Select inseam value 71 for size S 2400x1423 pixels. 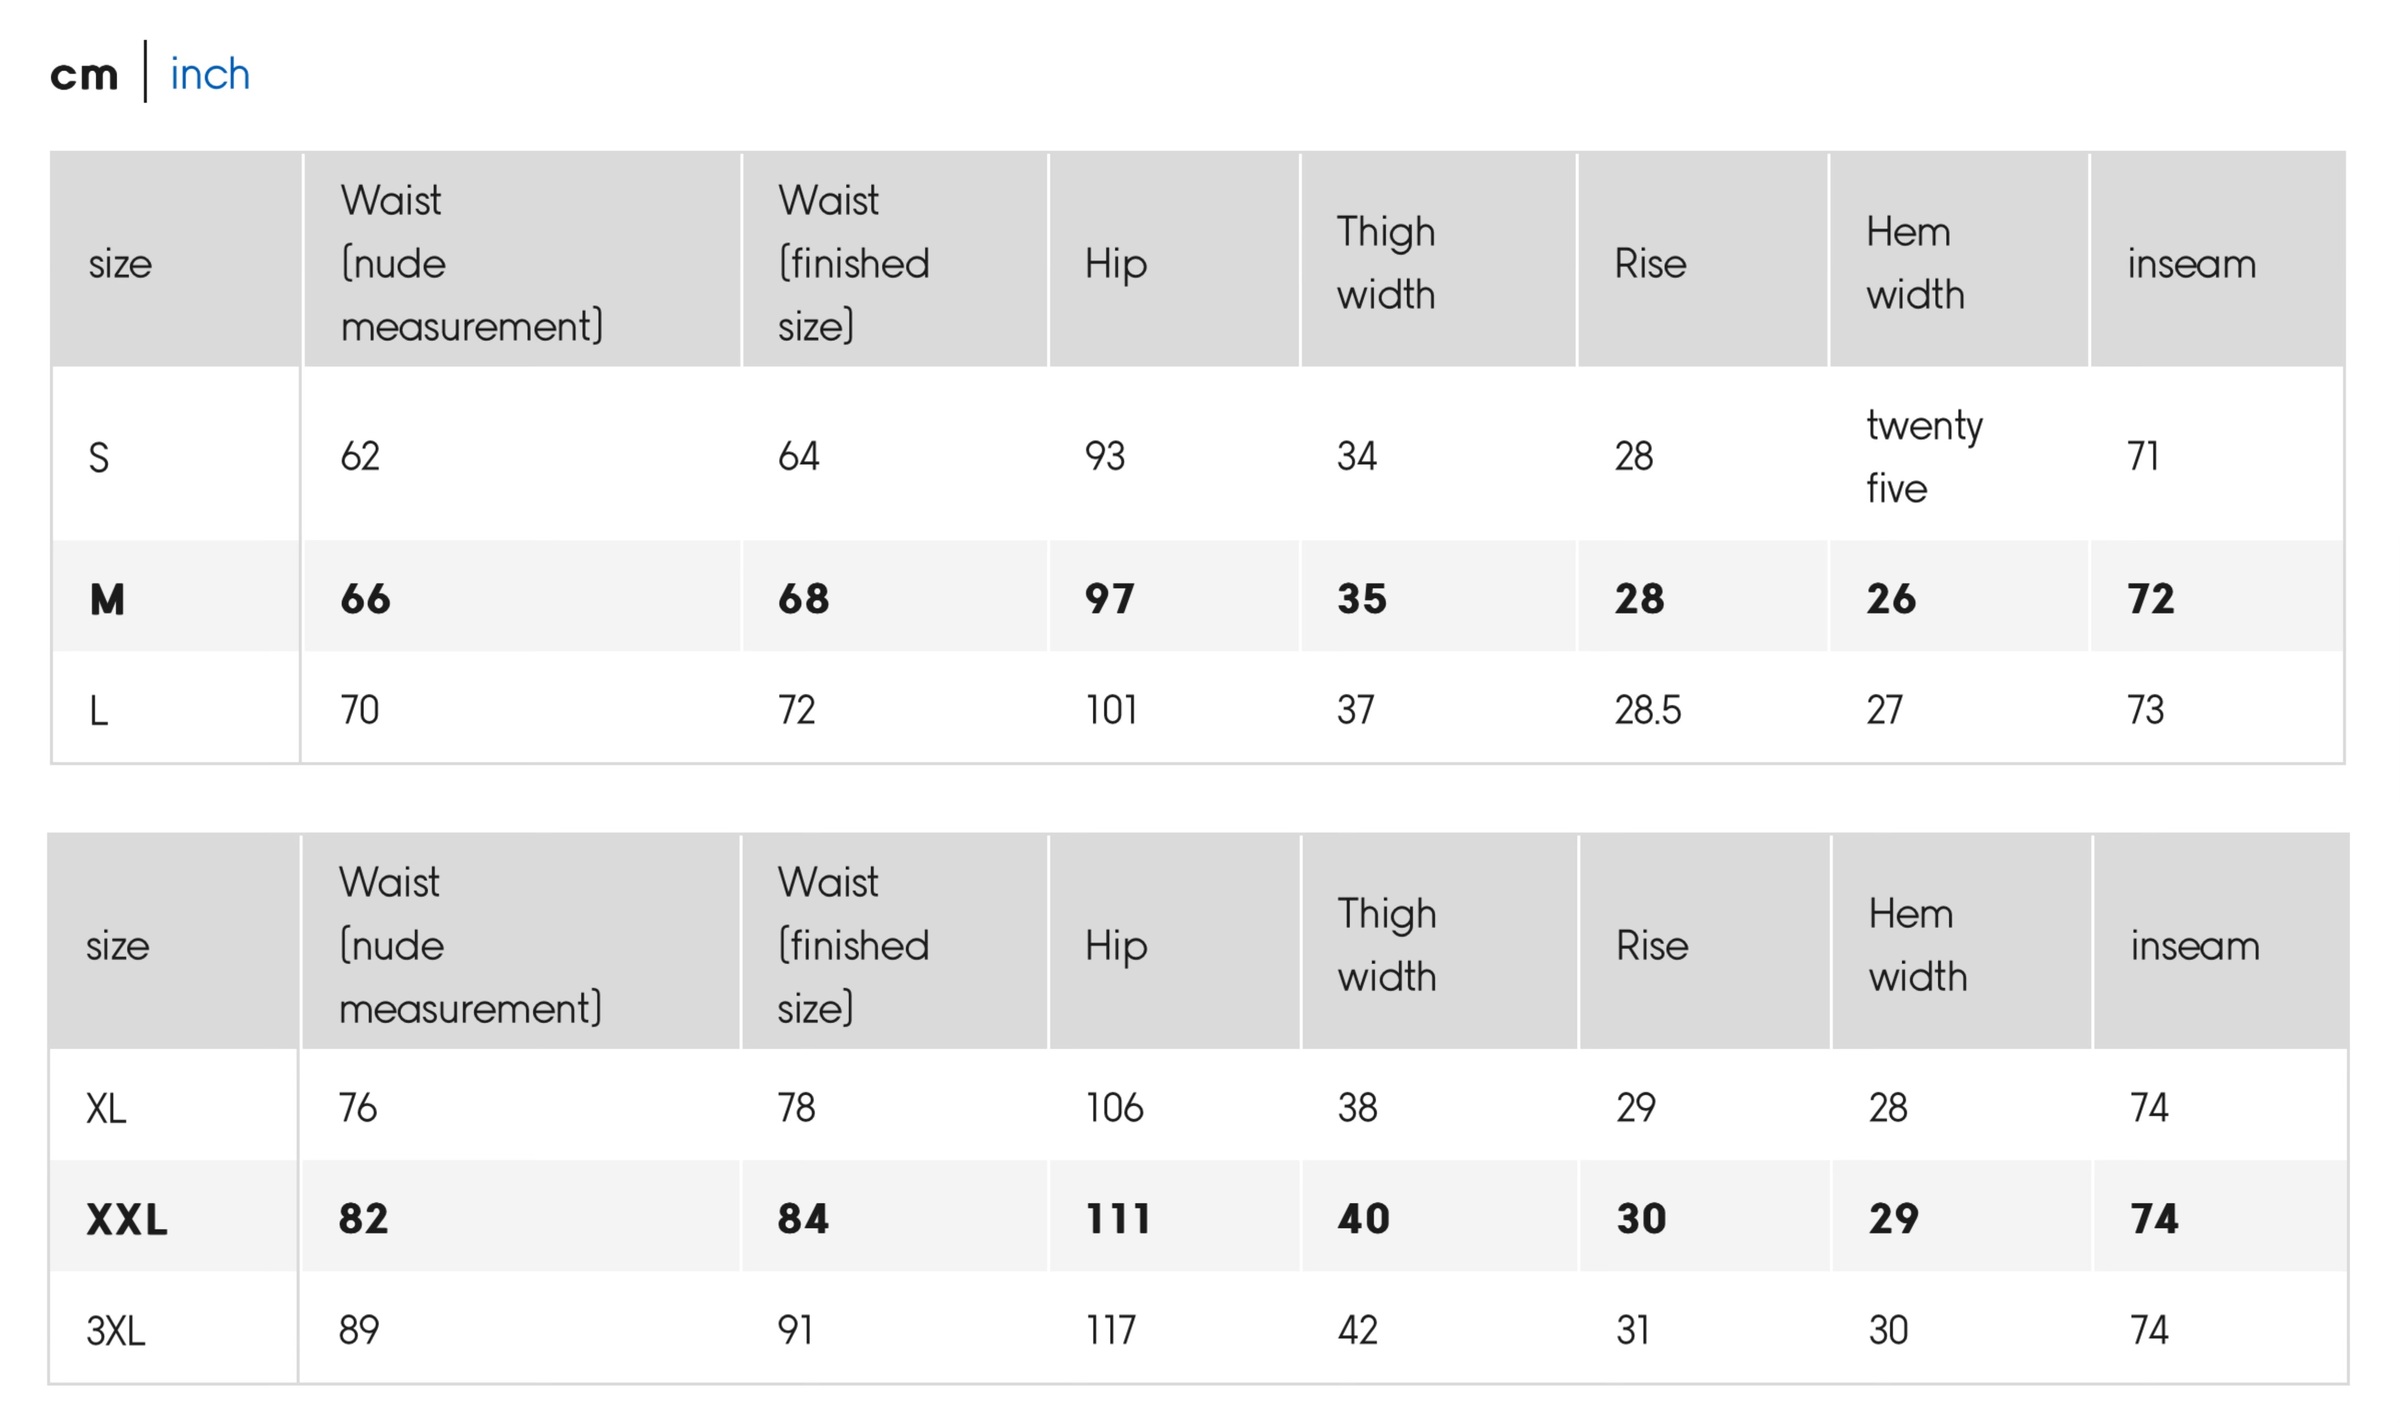pos(2142,457)
